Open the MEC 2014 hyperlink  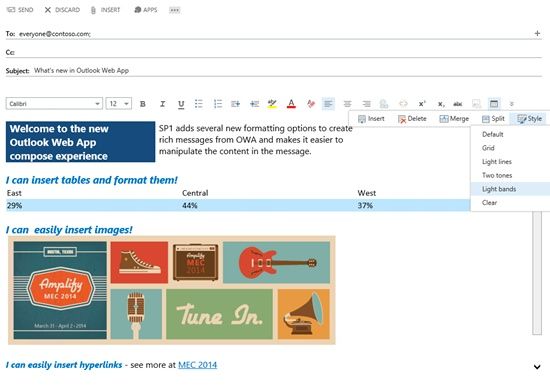click(197, 365)
